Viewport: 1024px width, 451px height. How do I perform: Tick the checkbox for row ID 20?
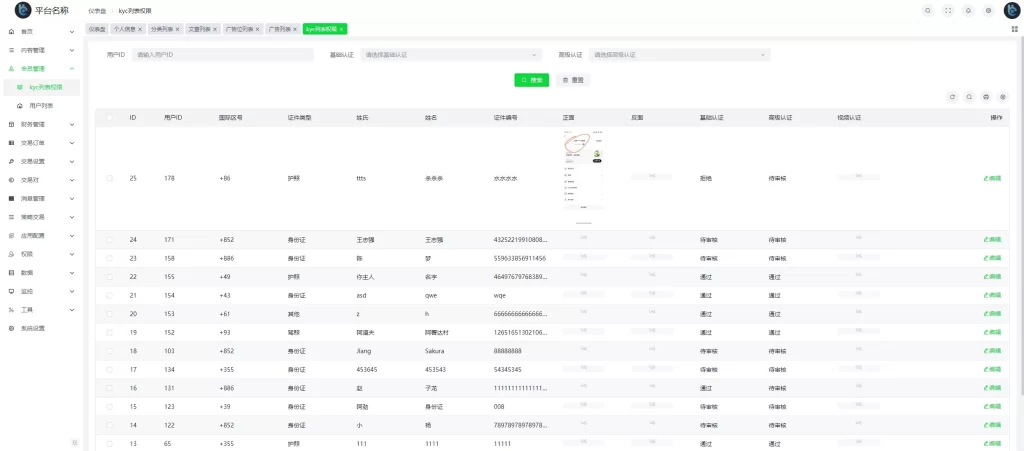point(110,314)
